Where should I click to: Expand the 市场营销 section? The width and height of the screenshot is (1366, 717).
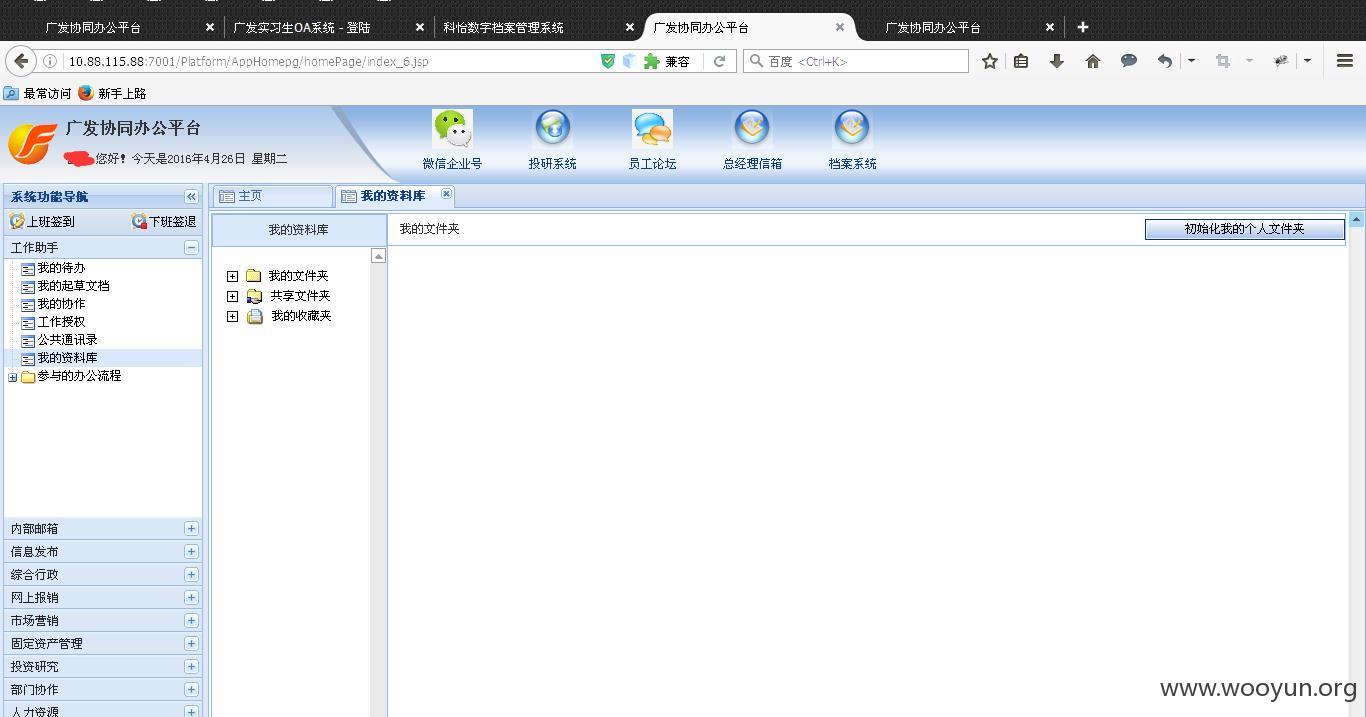191,621
